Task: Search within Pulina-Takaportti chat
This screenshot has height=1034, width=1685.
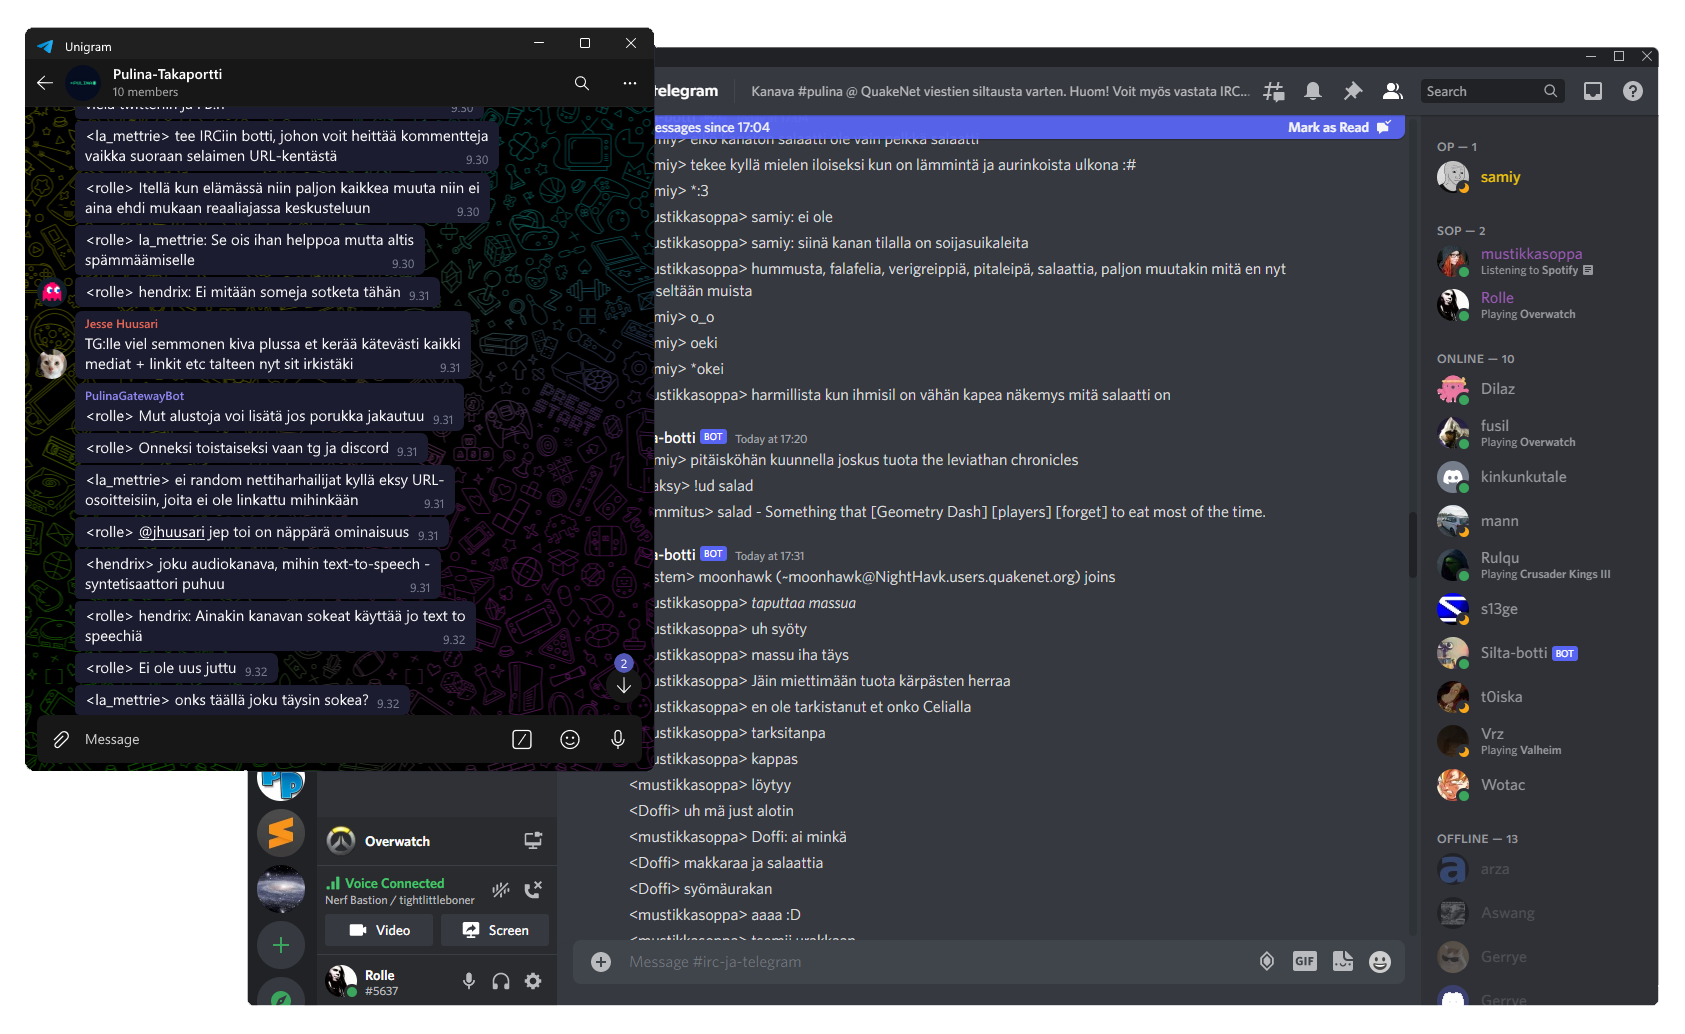Action: (582, 83)
